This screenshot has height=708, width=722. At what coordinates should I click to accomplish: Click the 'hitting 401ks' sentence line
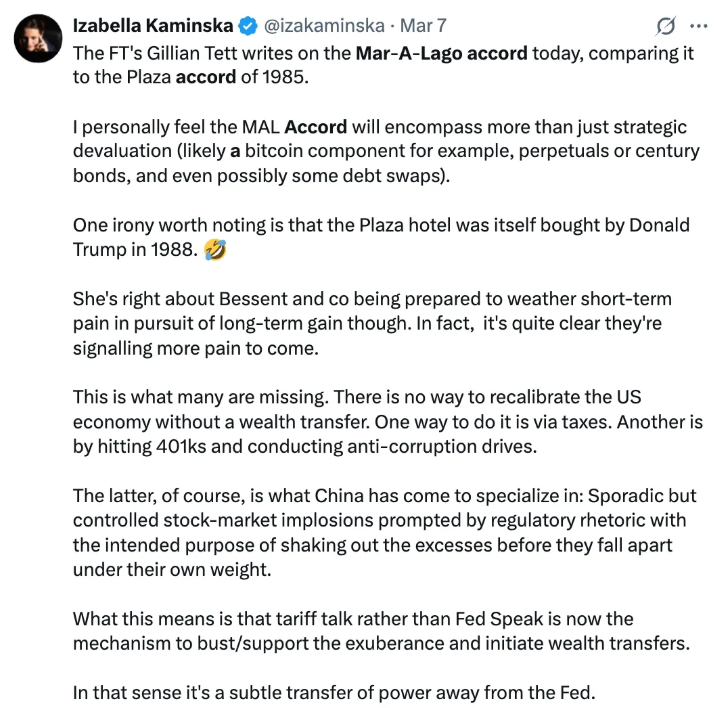click(305, 447)
